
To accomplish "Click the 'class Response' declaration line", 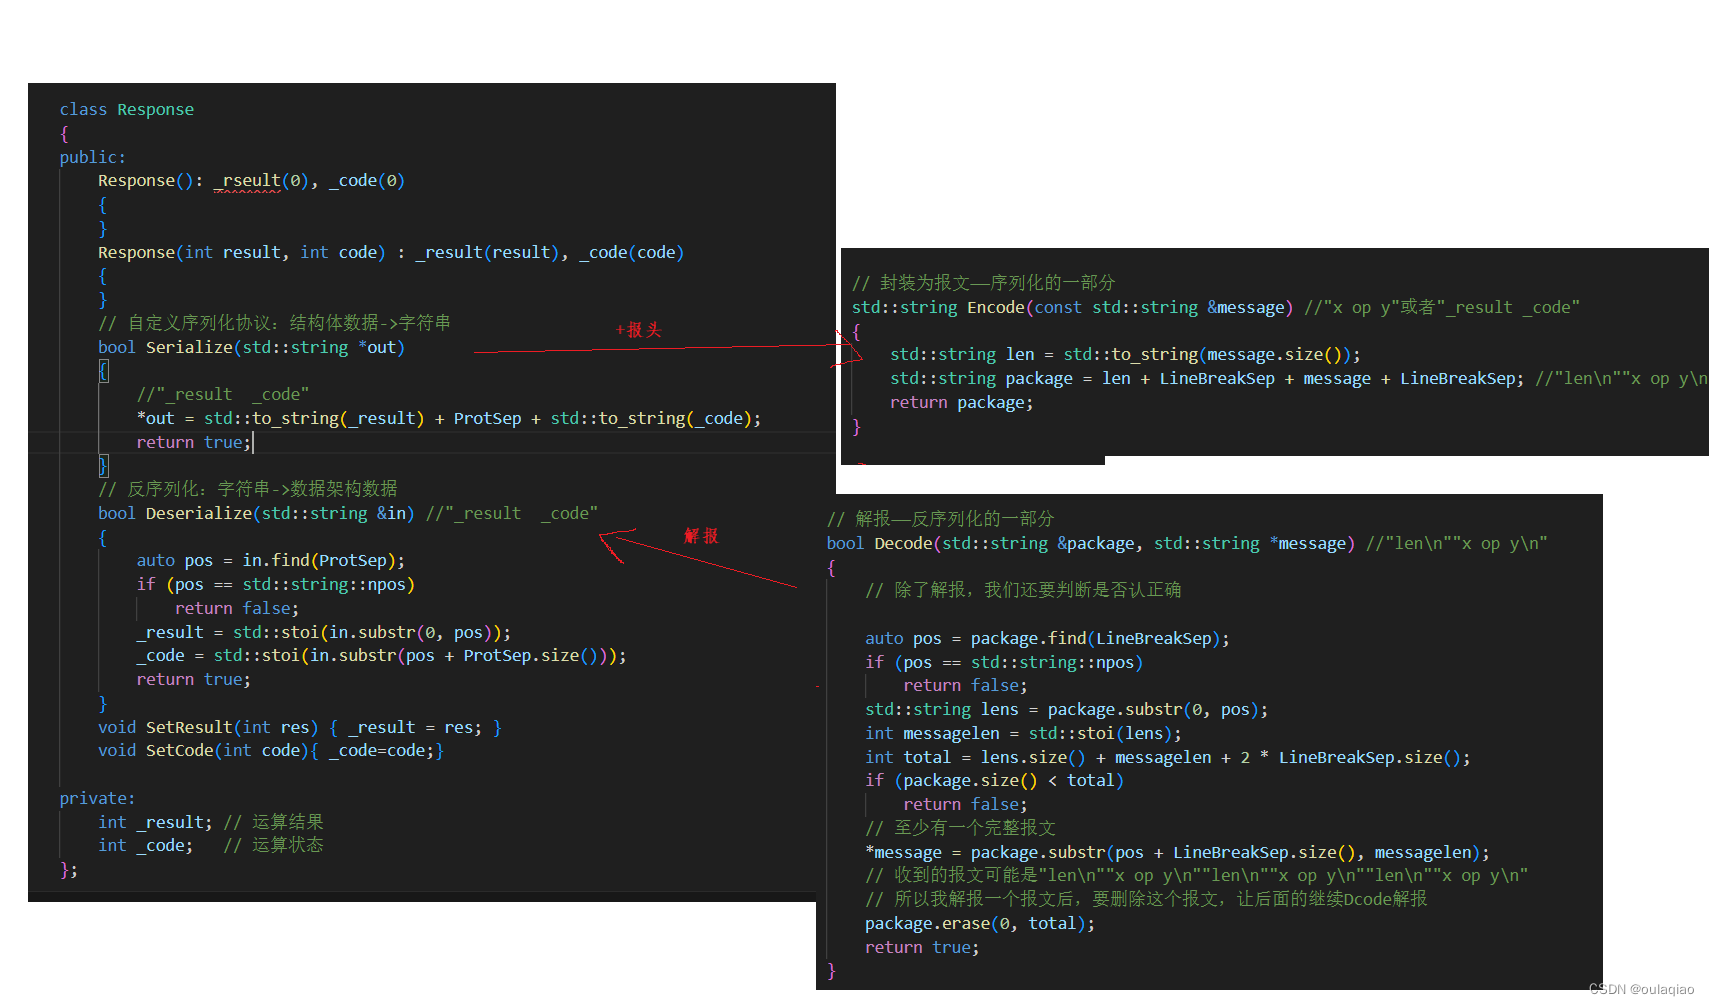I will pos(127,109).
